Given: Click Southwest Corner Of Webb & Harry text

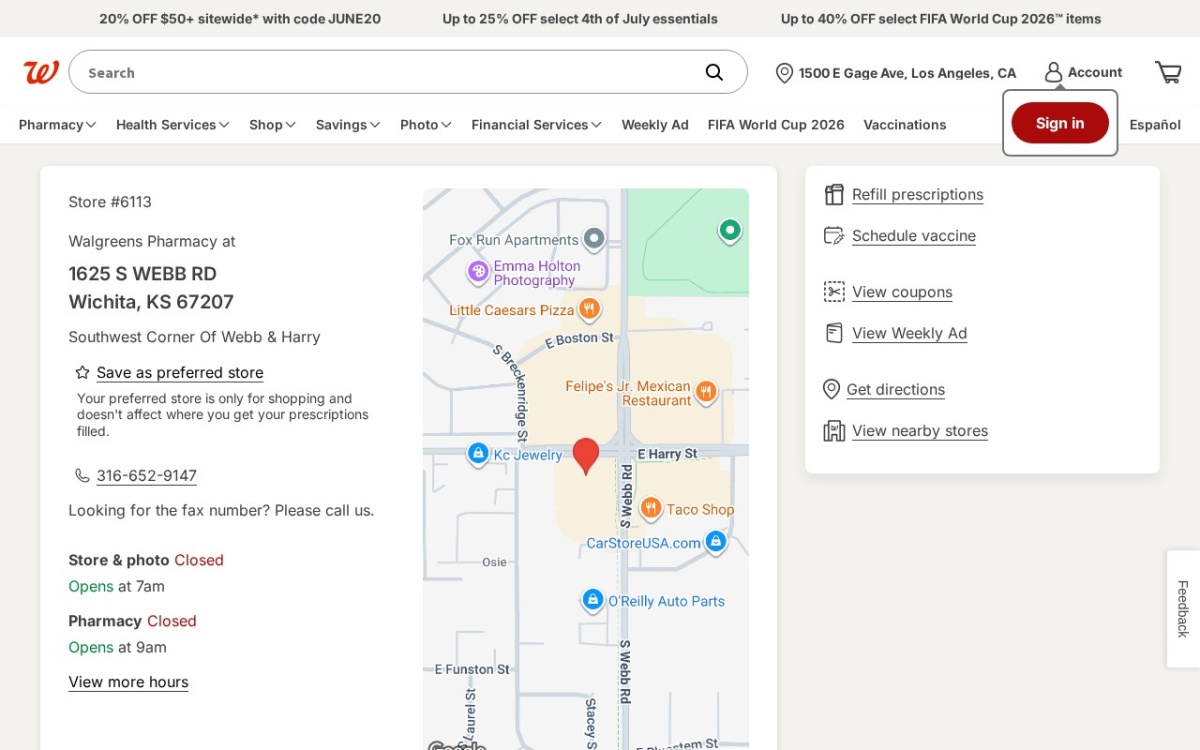Looking at the screenshot, I should point(194,337).
